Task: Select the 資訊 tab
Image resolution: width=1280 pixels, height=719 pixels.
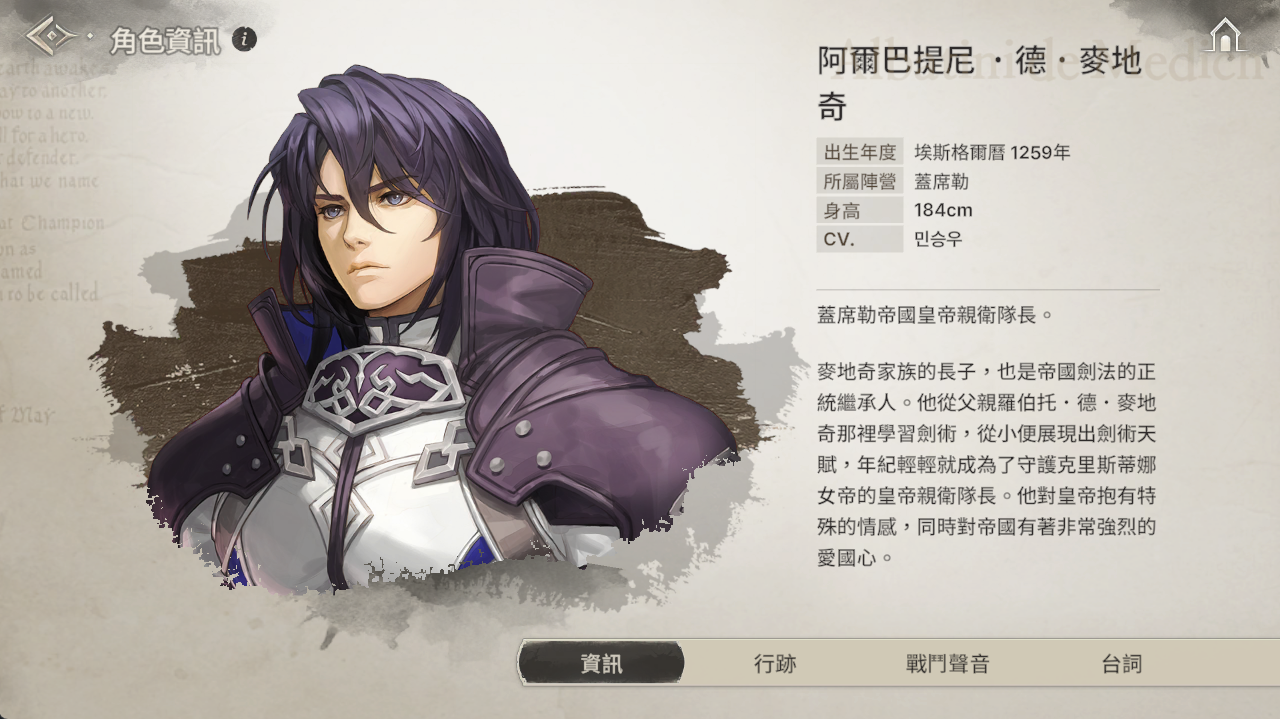Action: tap(602, 663)
